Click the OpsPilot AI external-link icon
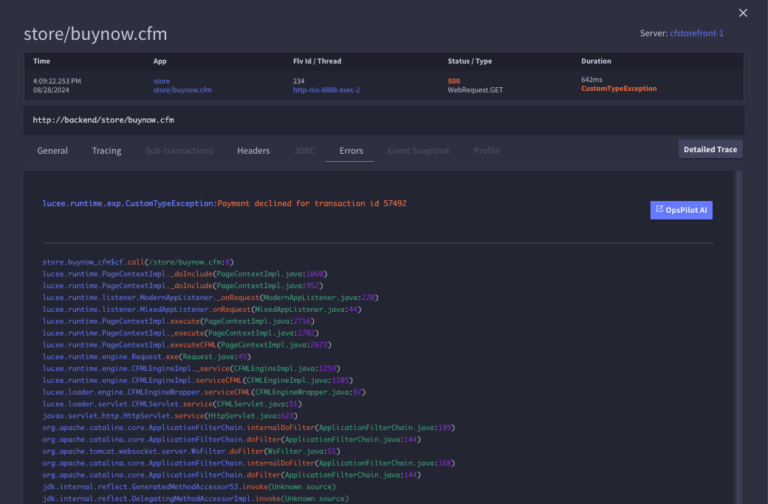The width and height of the screenshot is (768, 504). [659, 209]
